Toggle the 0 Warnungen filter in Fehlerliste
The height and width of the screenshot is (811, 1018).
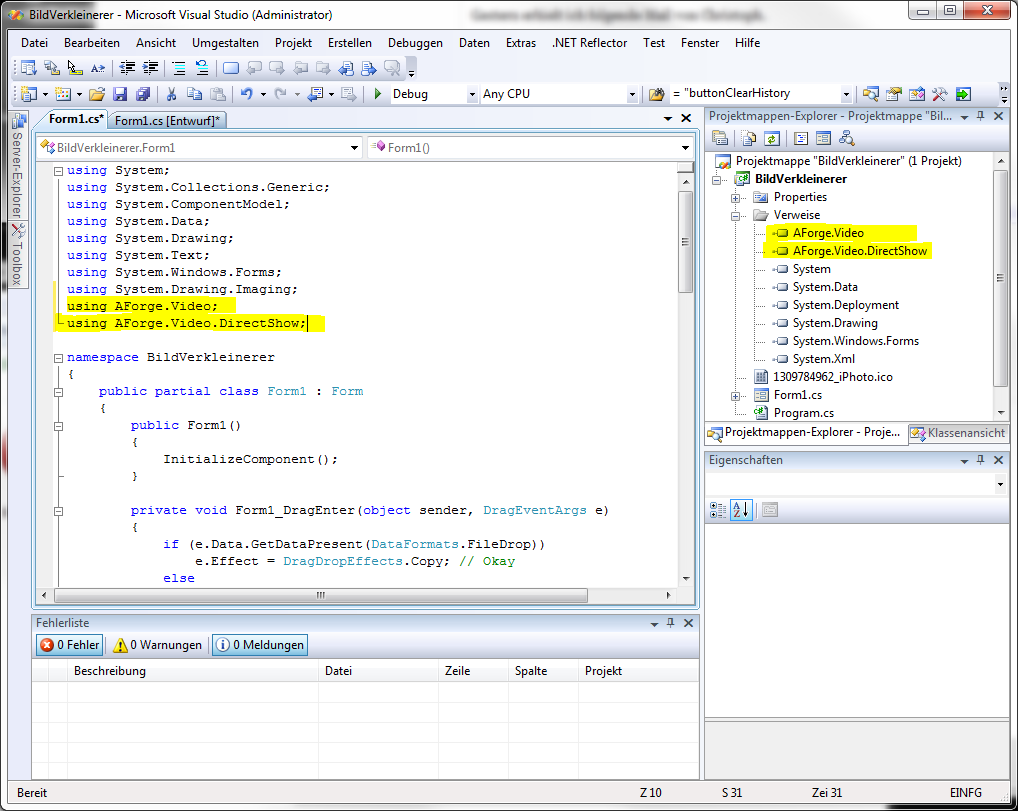click(x=156, y=644)
